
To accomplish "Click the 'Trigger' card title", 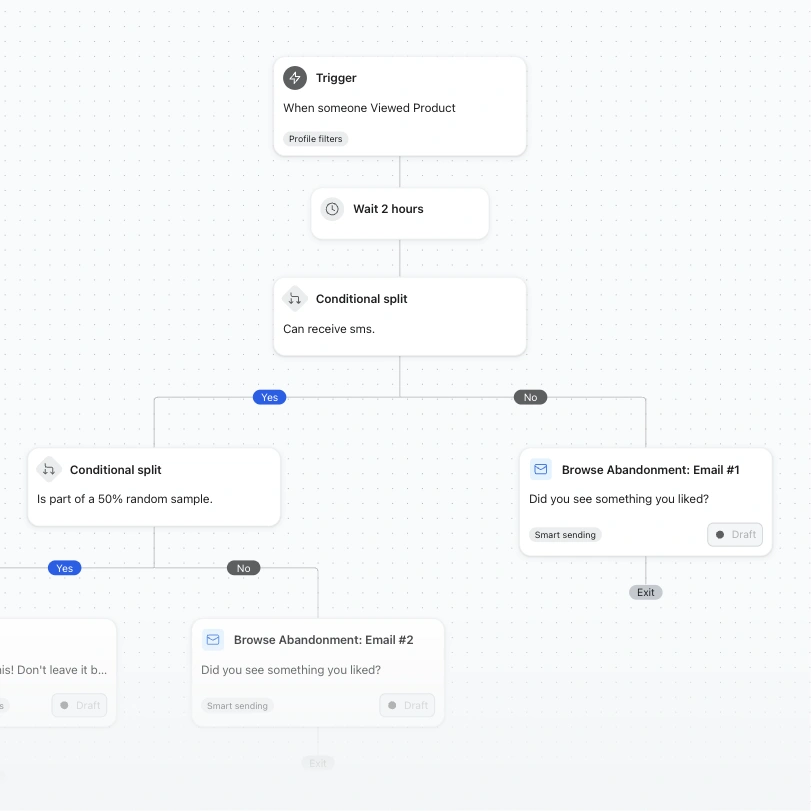I will coord(336,78).
